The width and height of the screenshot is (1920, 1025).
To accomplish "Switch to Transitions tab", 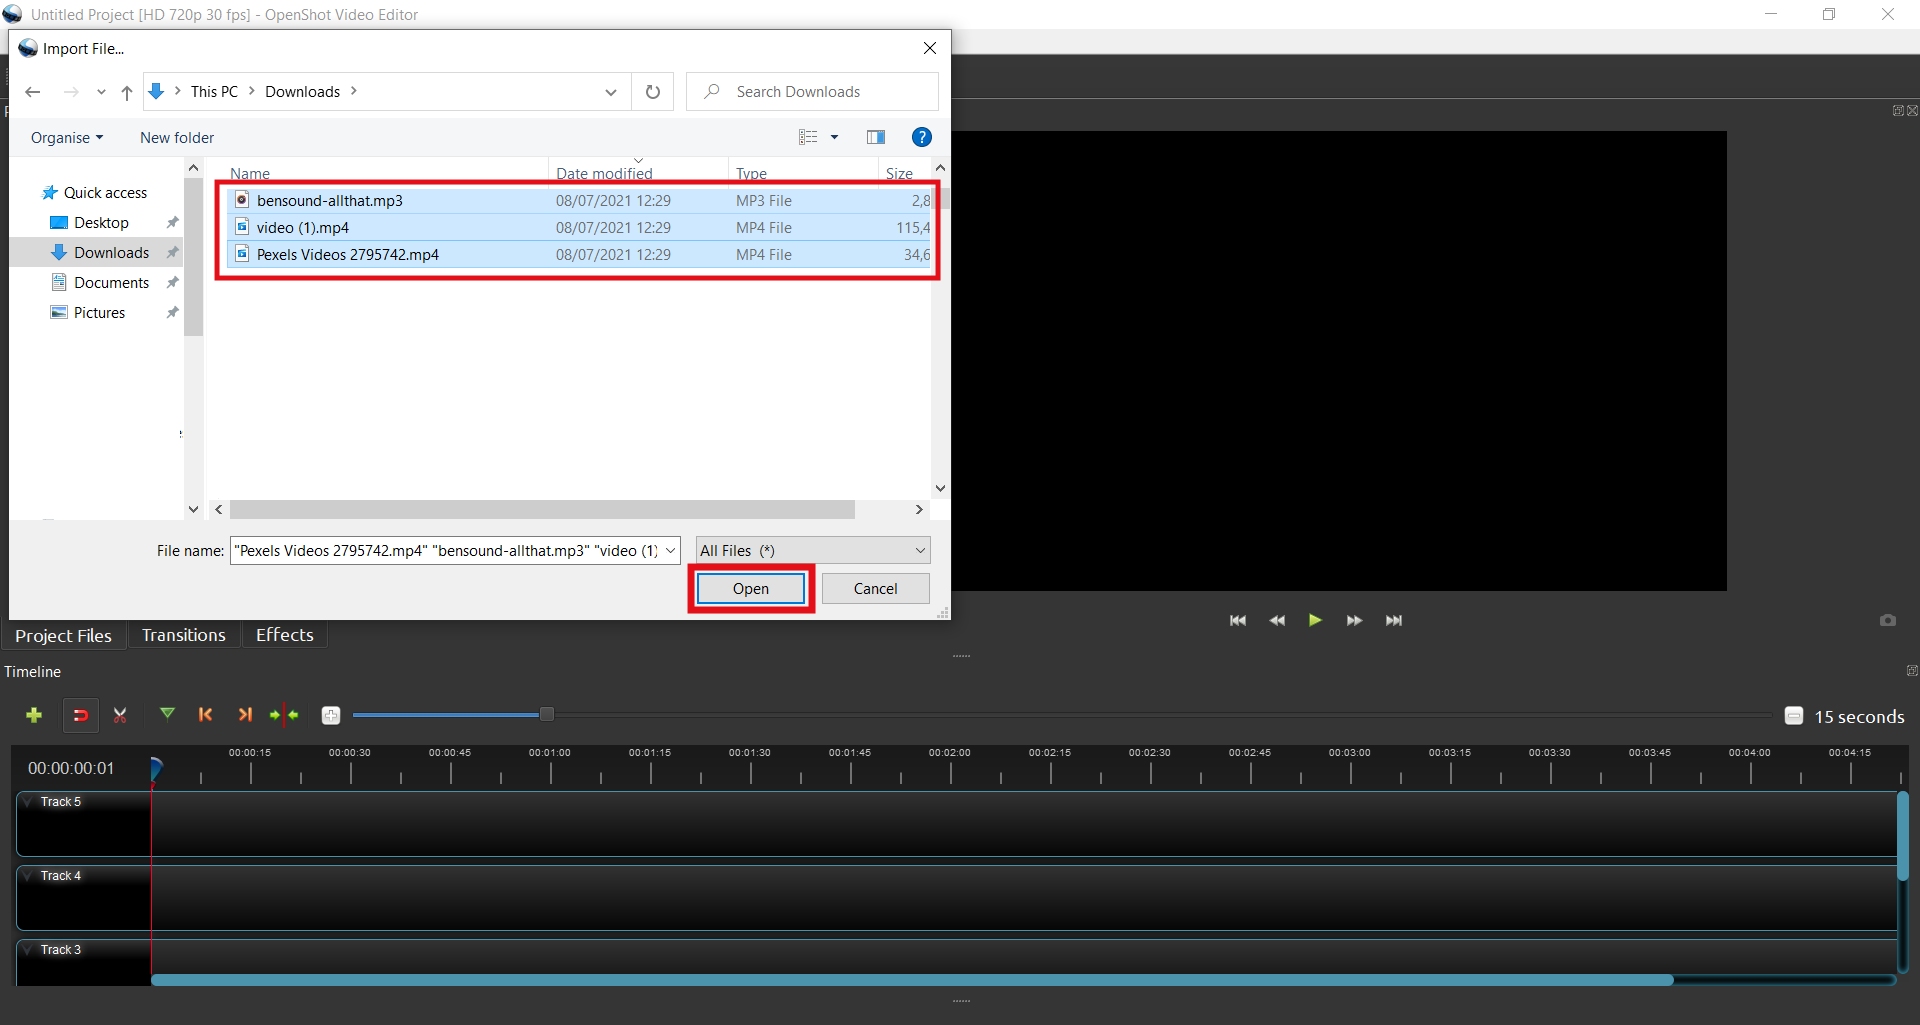I will (184, 635).
